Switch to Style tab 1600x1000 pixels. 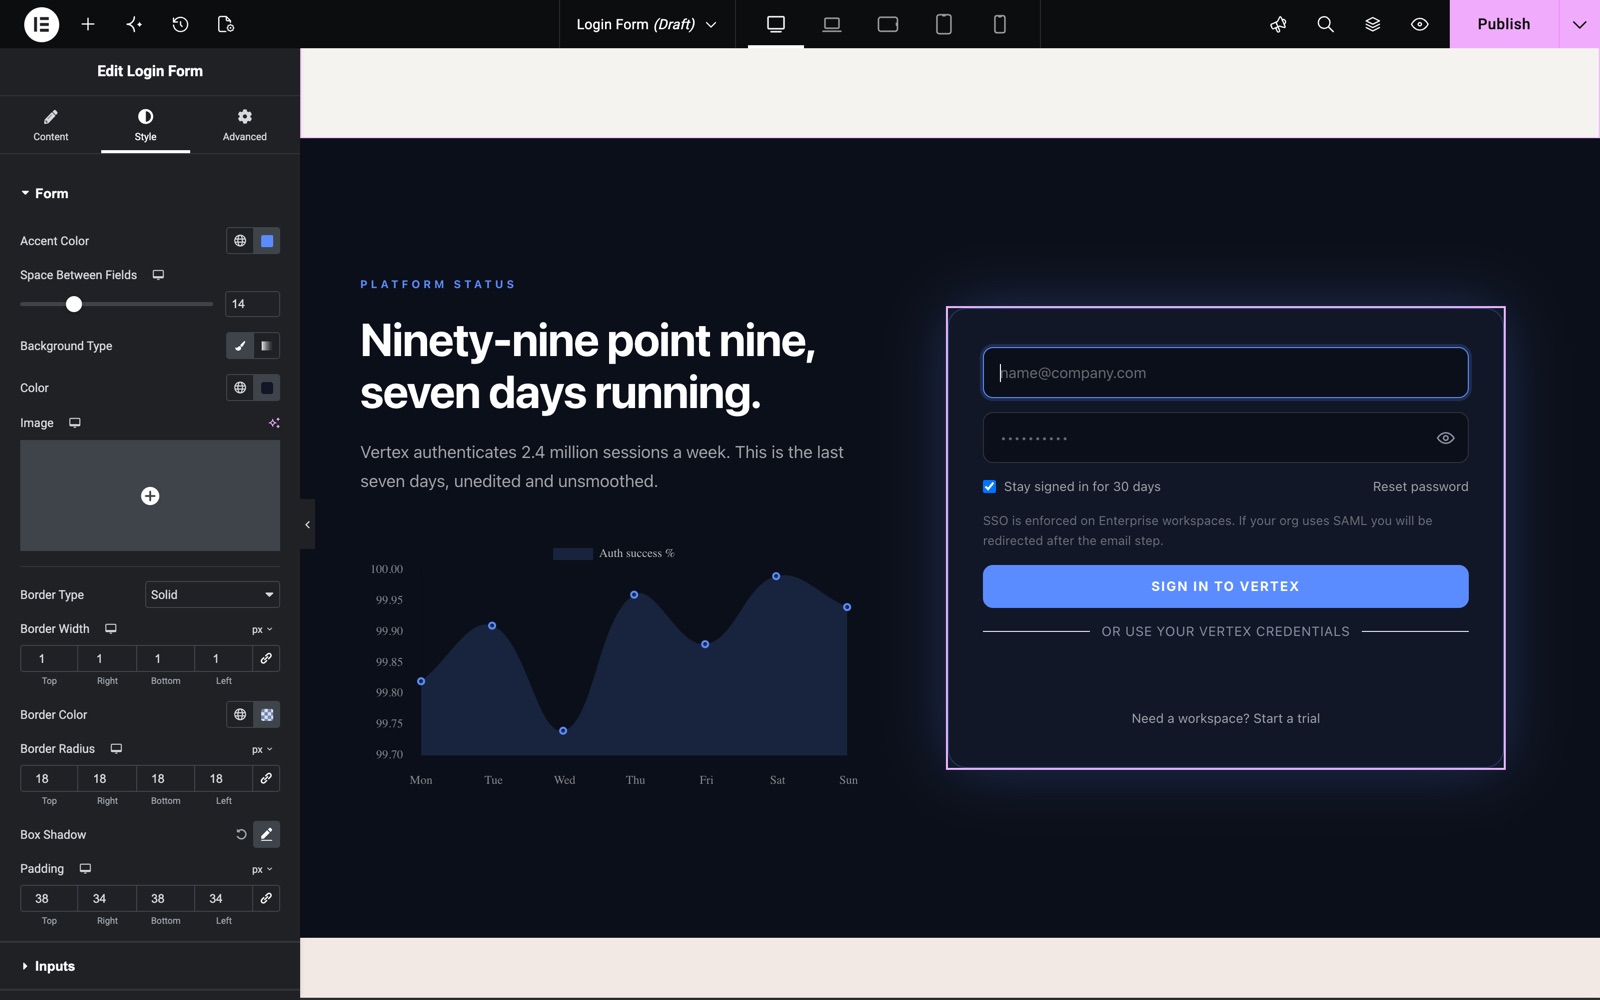pos(146,125)
